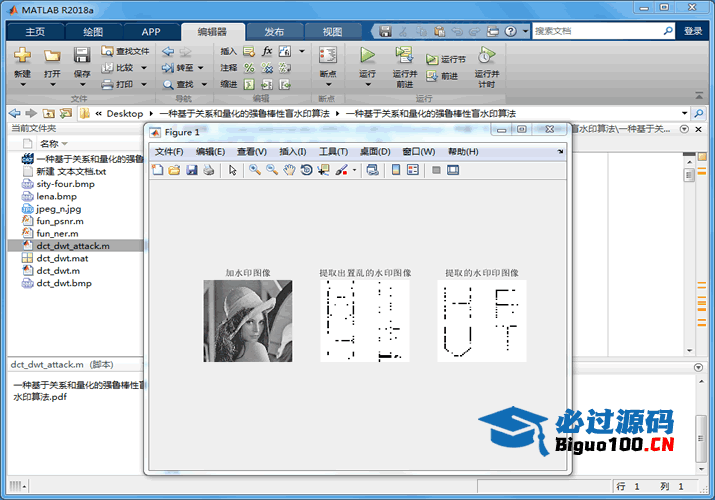Select the Pan hand tool in Figure 1
Screen dimensions: 715x500
pos(289,170)
